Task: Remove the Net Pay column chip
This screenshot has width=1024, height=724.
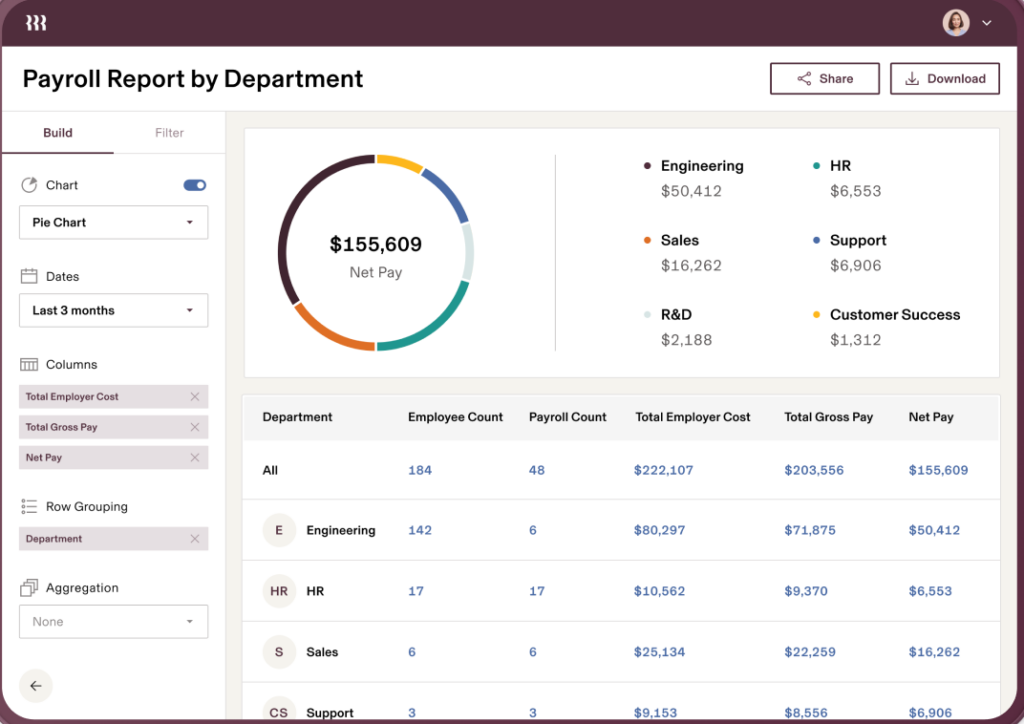Action: (x=197, y=457)
